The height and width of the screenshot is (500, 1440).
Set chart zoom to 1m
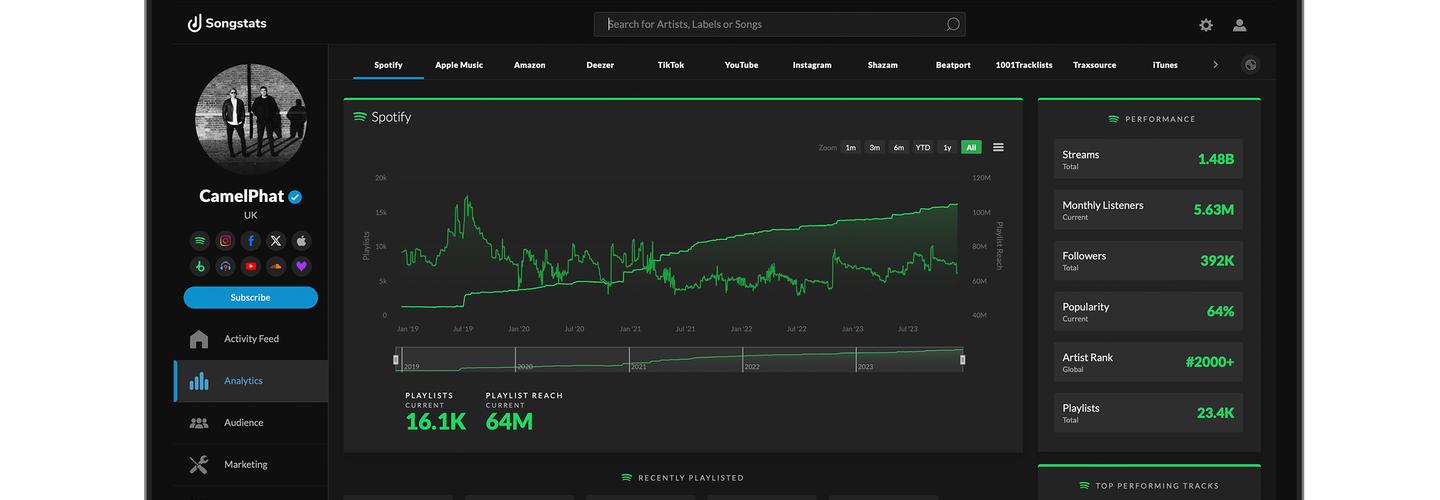pyautogui.click(x=850, y=147)
